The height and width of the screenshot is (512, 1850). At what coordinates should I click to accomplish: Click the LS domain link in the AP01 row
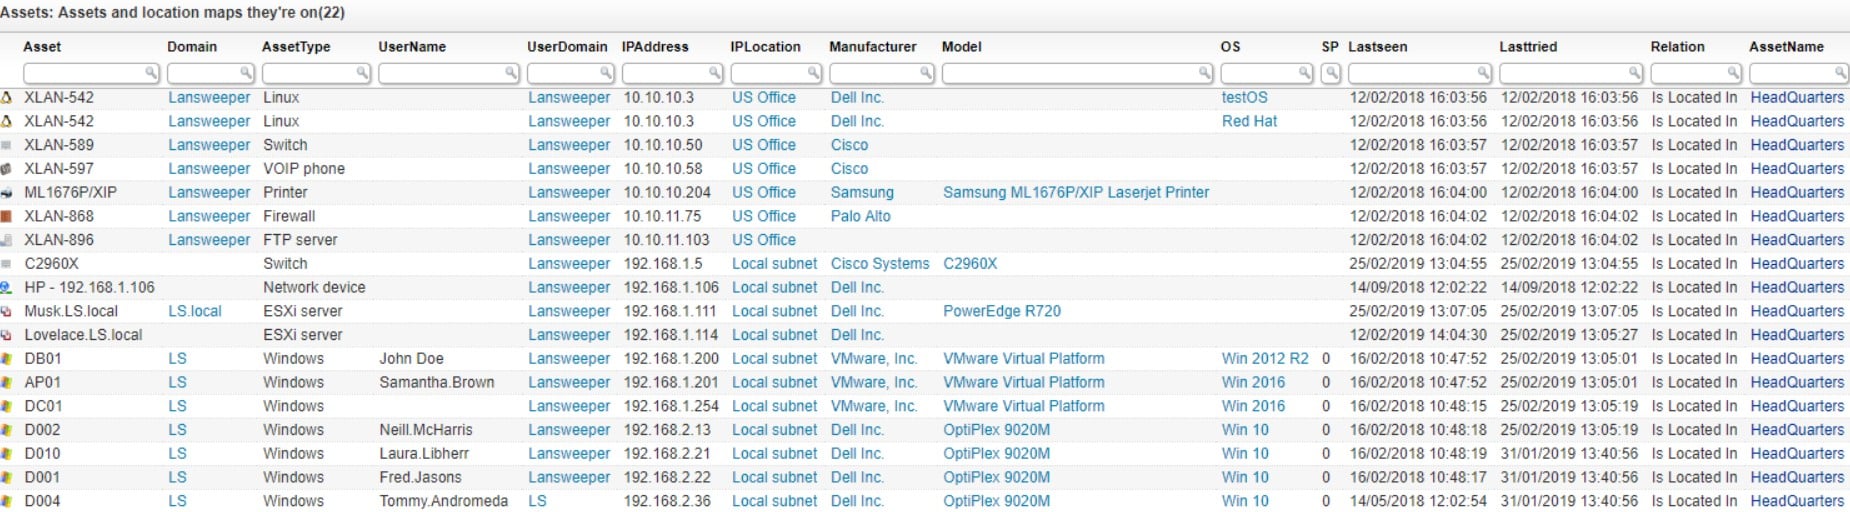(177, 383)
